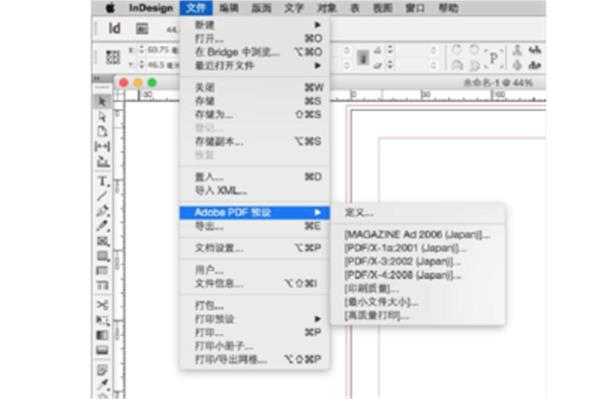Choose [PDF/X-4:2008 (Japan)] preset
This screenshot has width=600, height=400.
417,275
